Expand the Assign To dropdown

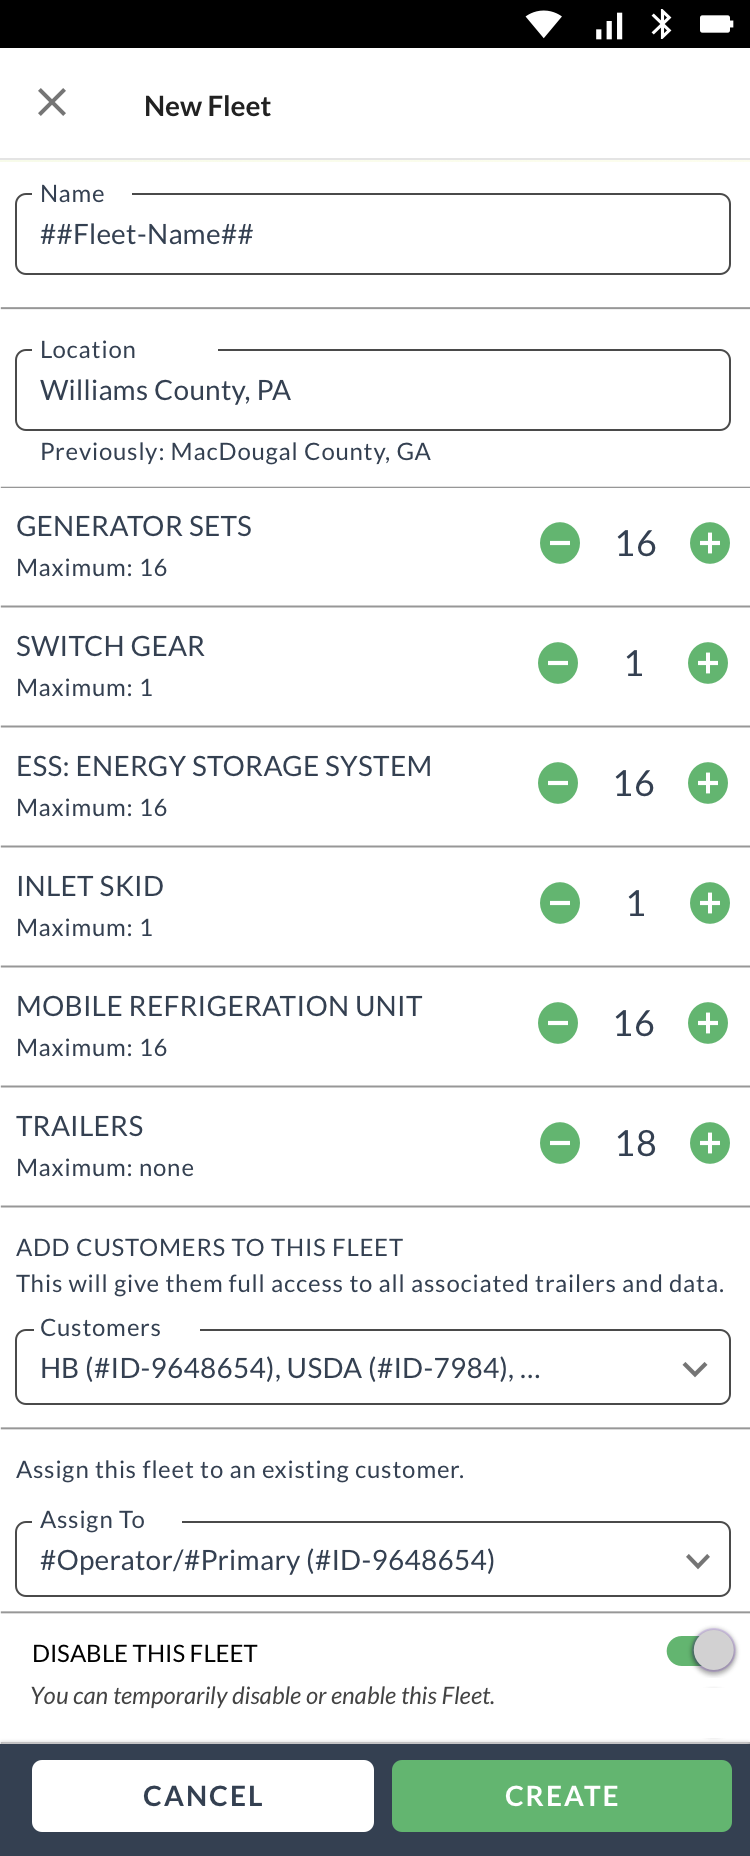point(373,1559)
